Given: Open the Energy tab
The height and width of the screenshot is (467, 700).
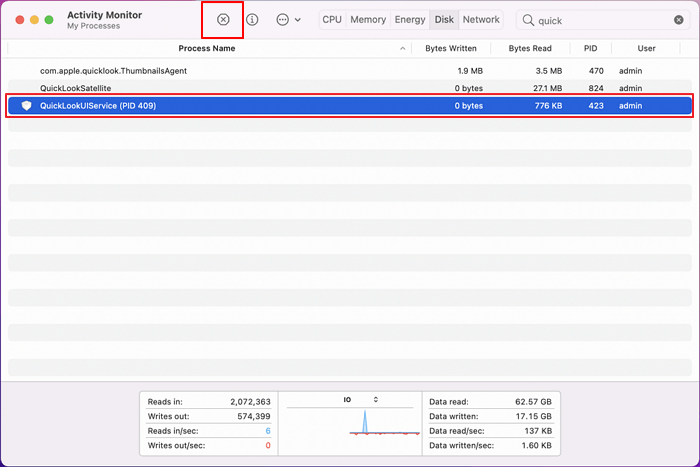Looking at the screenshot, I should click(x=410, y=20).
